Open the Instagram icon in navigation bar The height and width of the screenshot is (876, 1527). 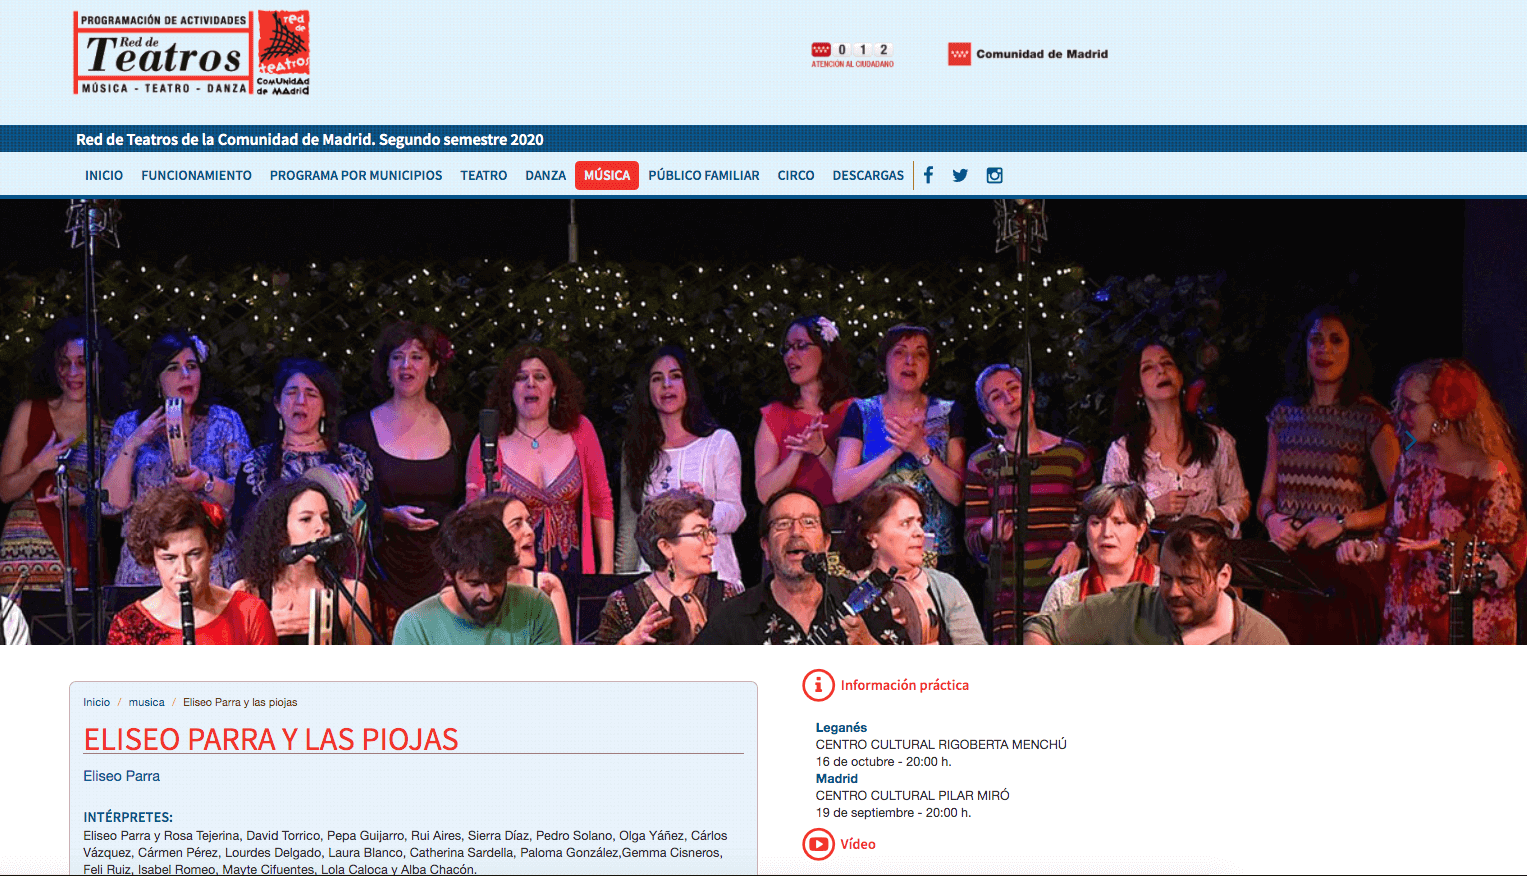click(994, 175)
